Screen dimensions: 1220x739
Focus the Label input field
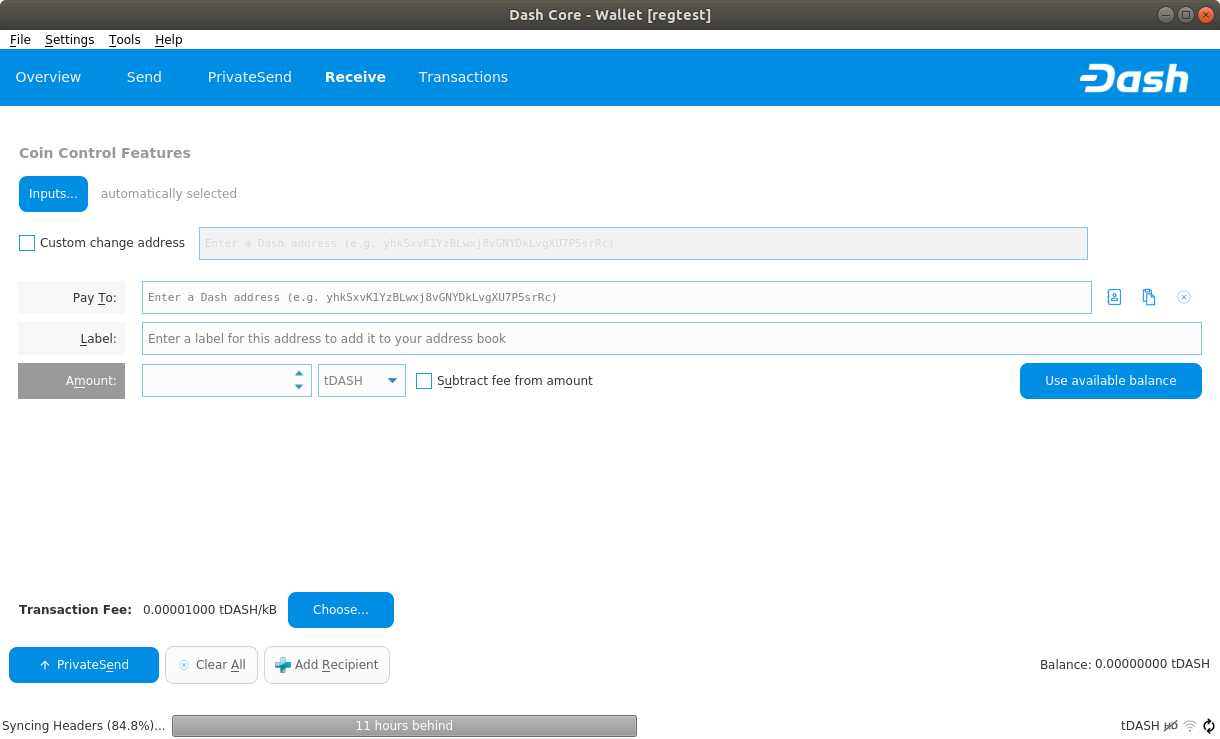coord(672,339)
